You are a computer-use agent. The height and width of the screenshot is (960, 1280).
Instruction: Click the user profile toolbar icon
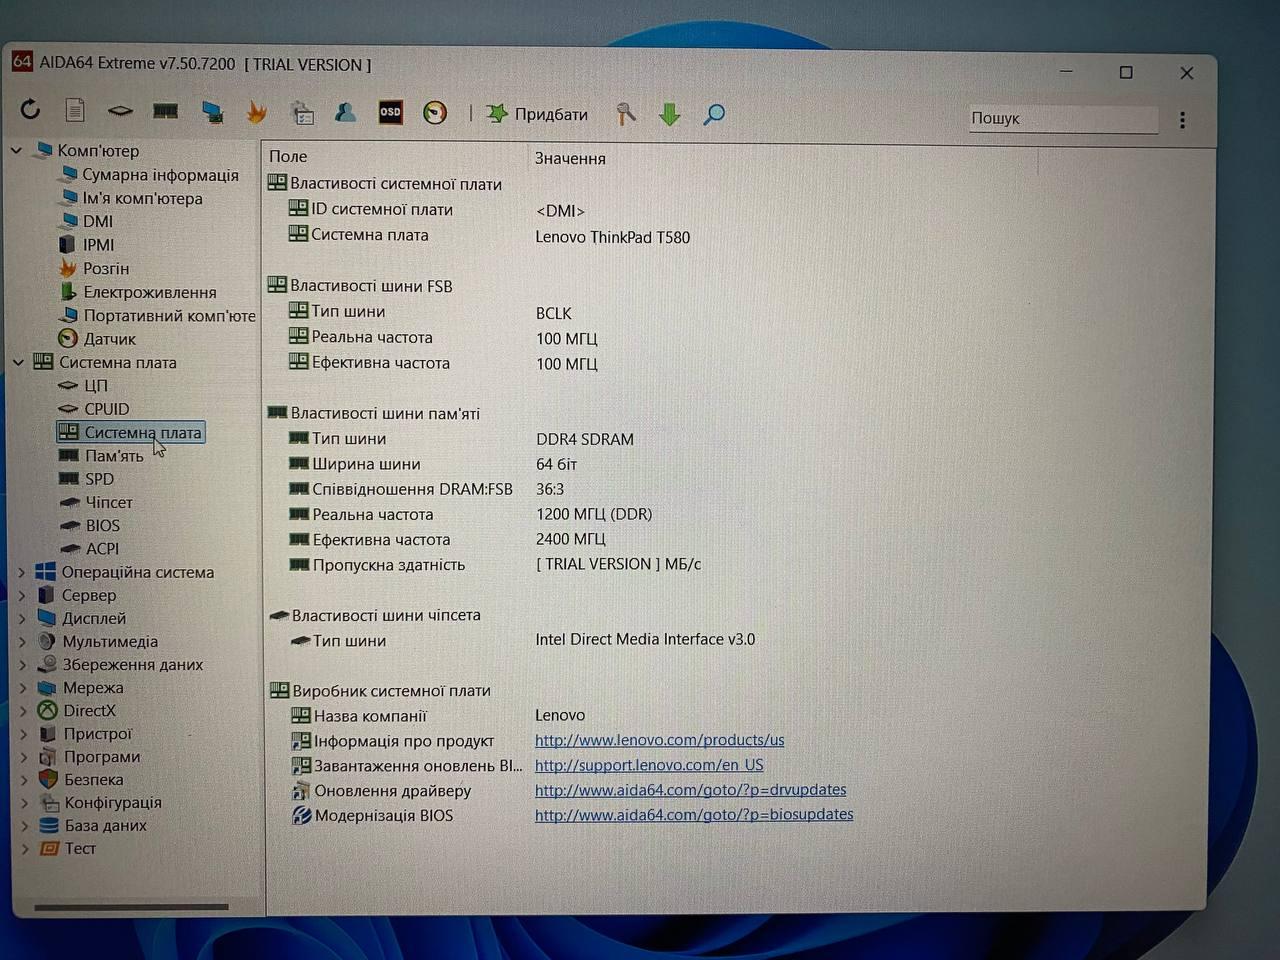click(x=345, y=112)
